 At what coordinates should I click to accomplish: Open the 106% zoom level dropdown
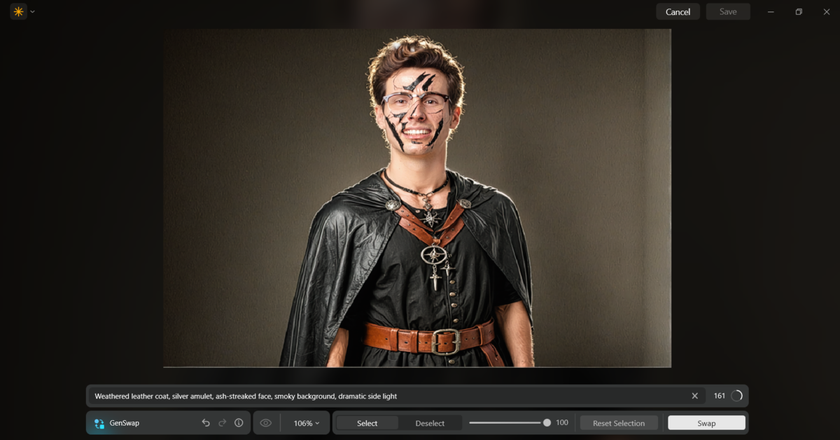306,423
